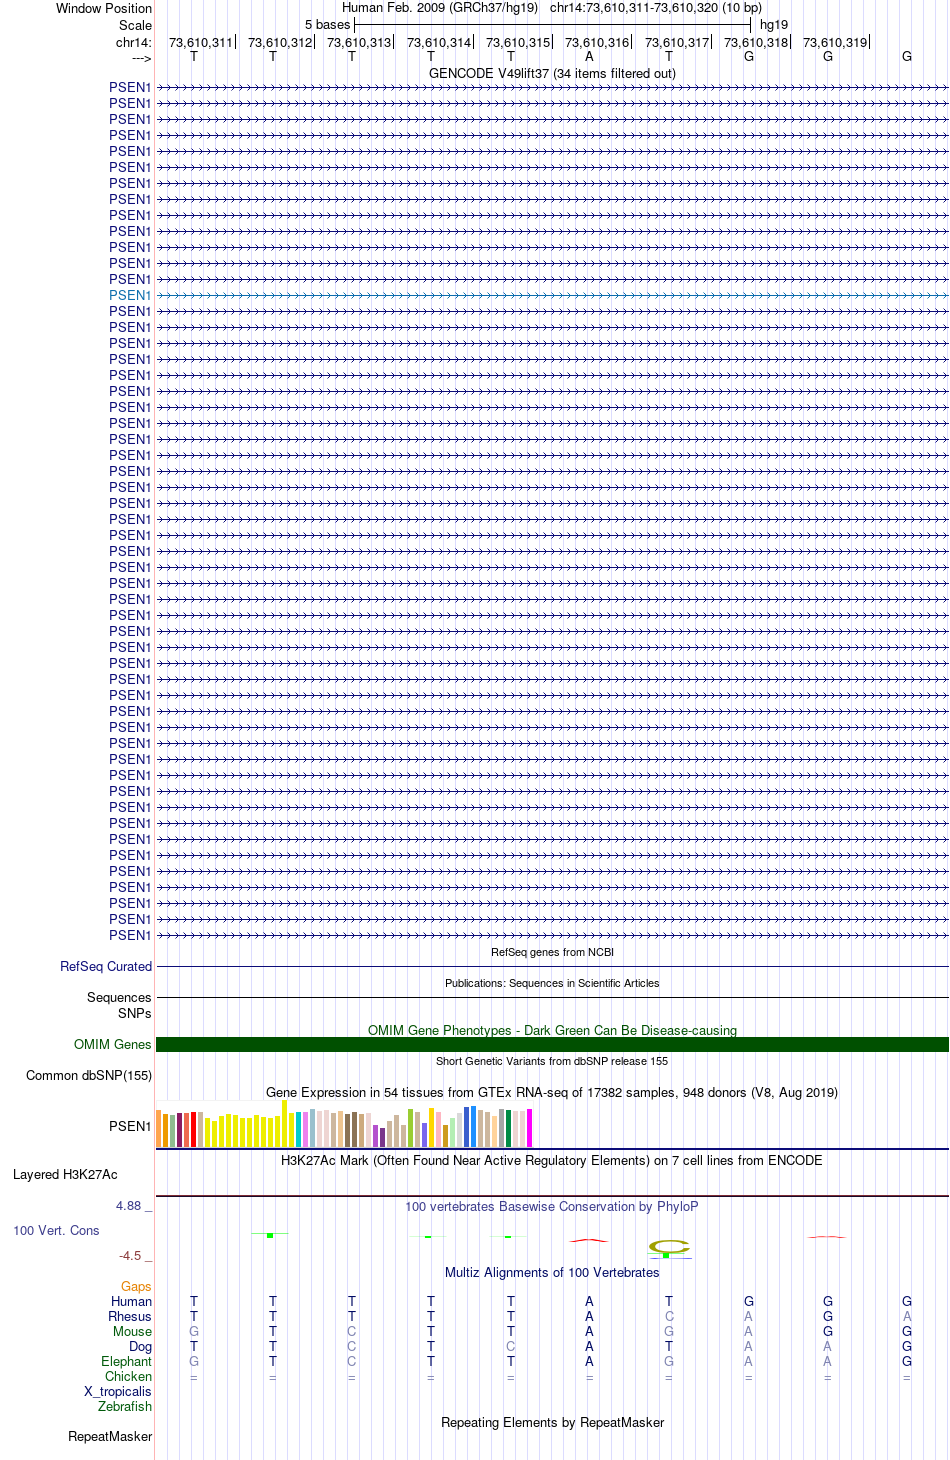The height and width of the screenshot is (1460, 950).
Task: Click the ---> strand direction arrow label
Action: (x=141, y=58)
